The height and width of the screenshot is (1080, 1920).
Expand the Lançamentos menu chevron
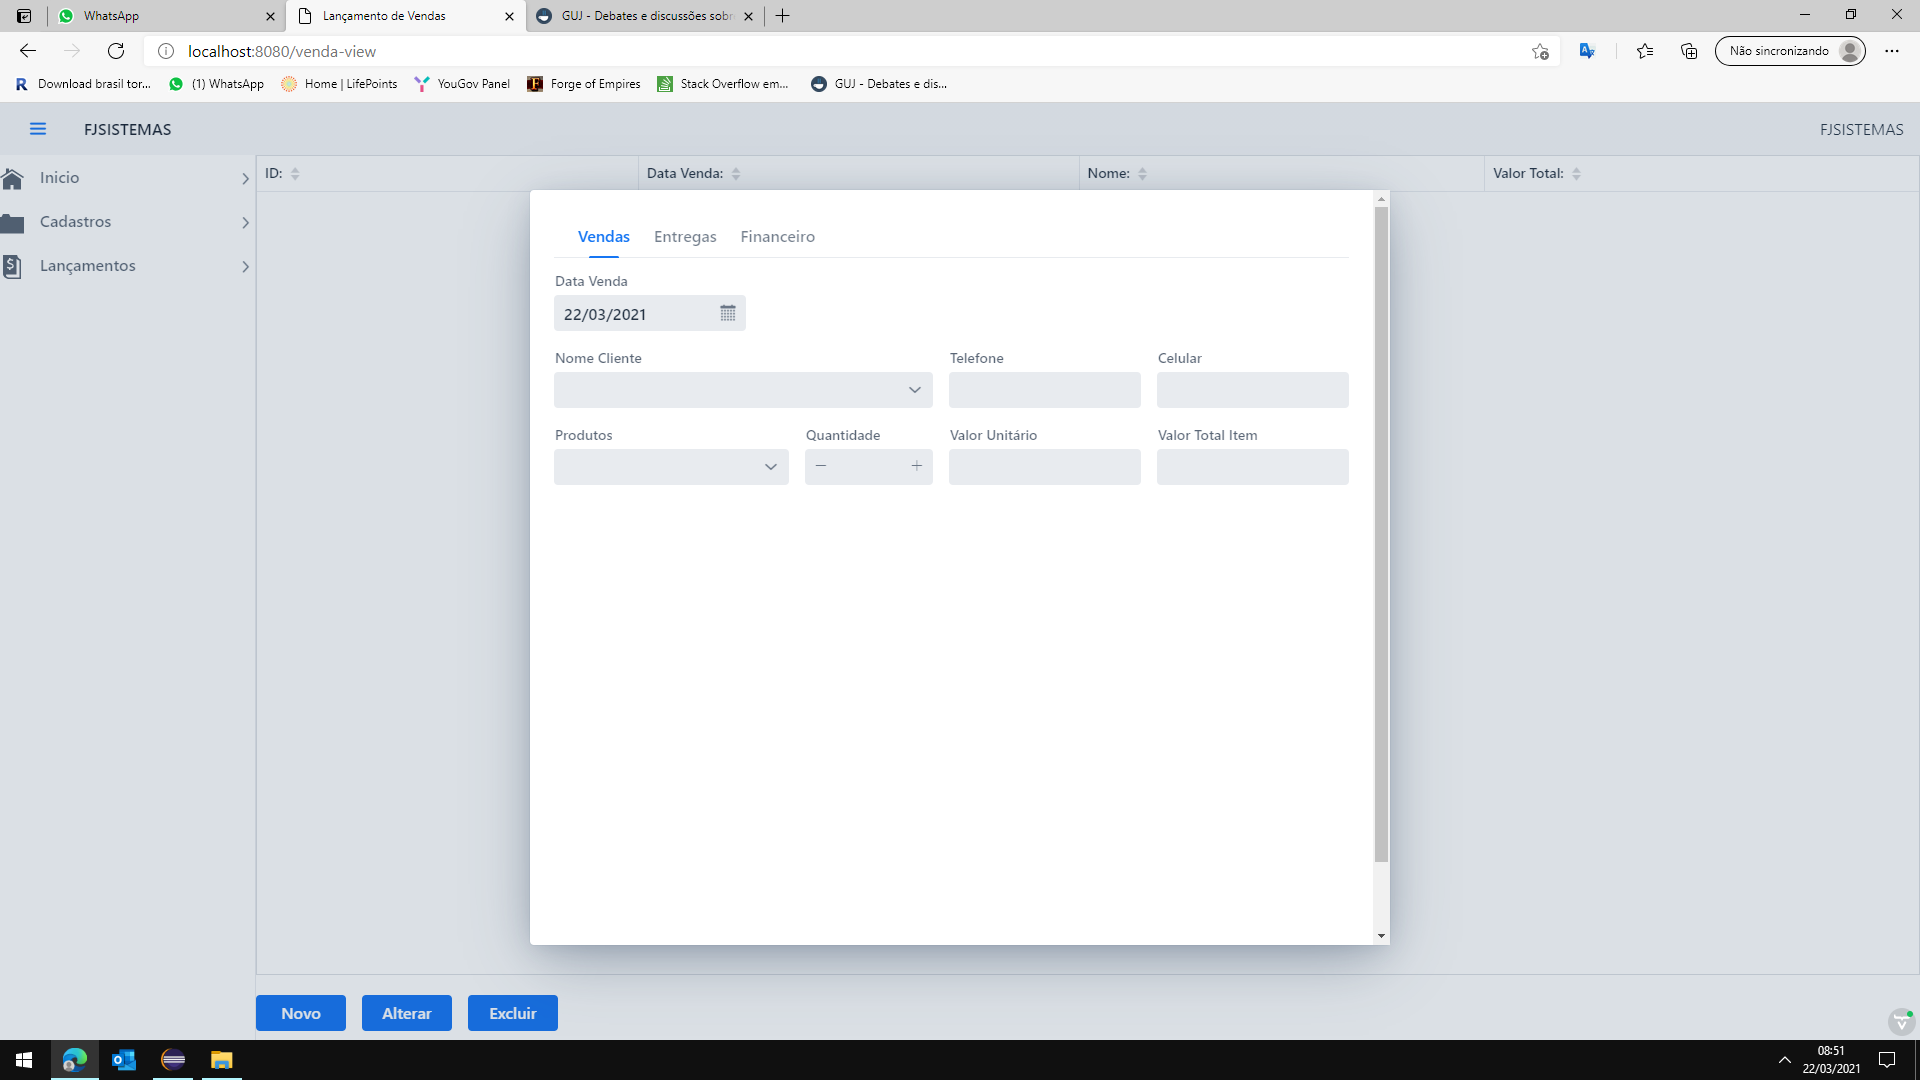[245, 267]
